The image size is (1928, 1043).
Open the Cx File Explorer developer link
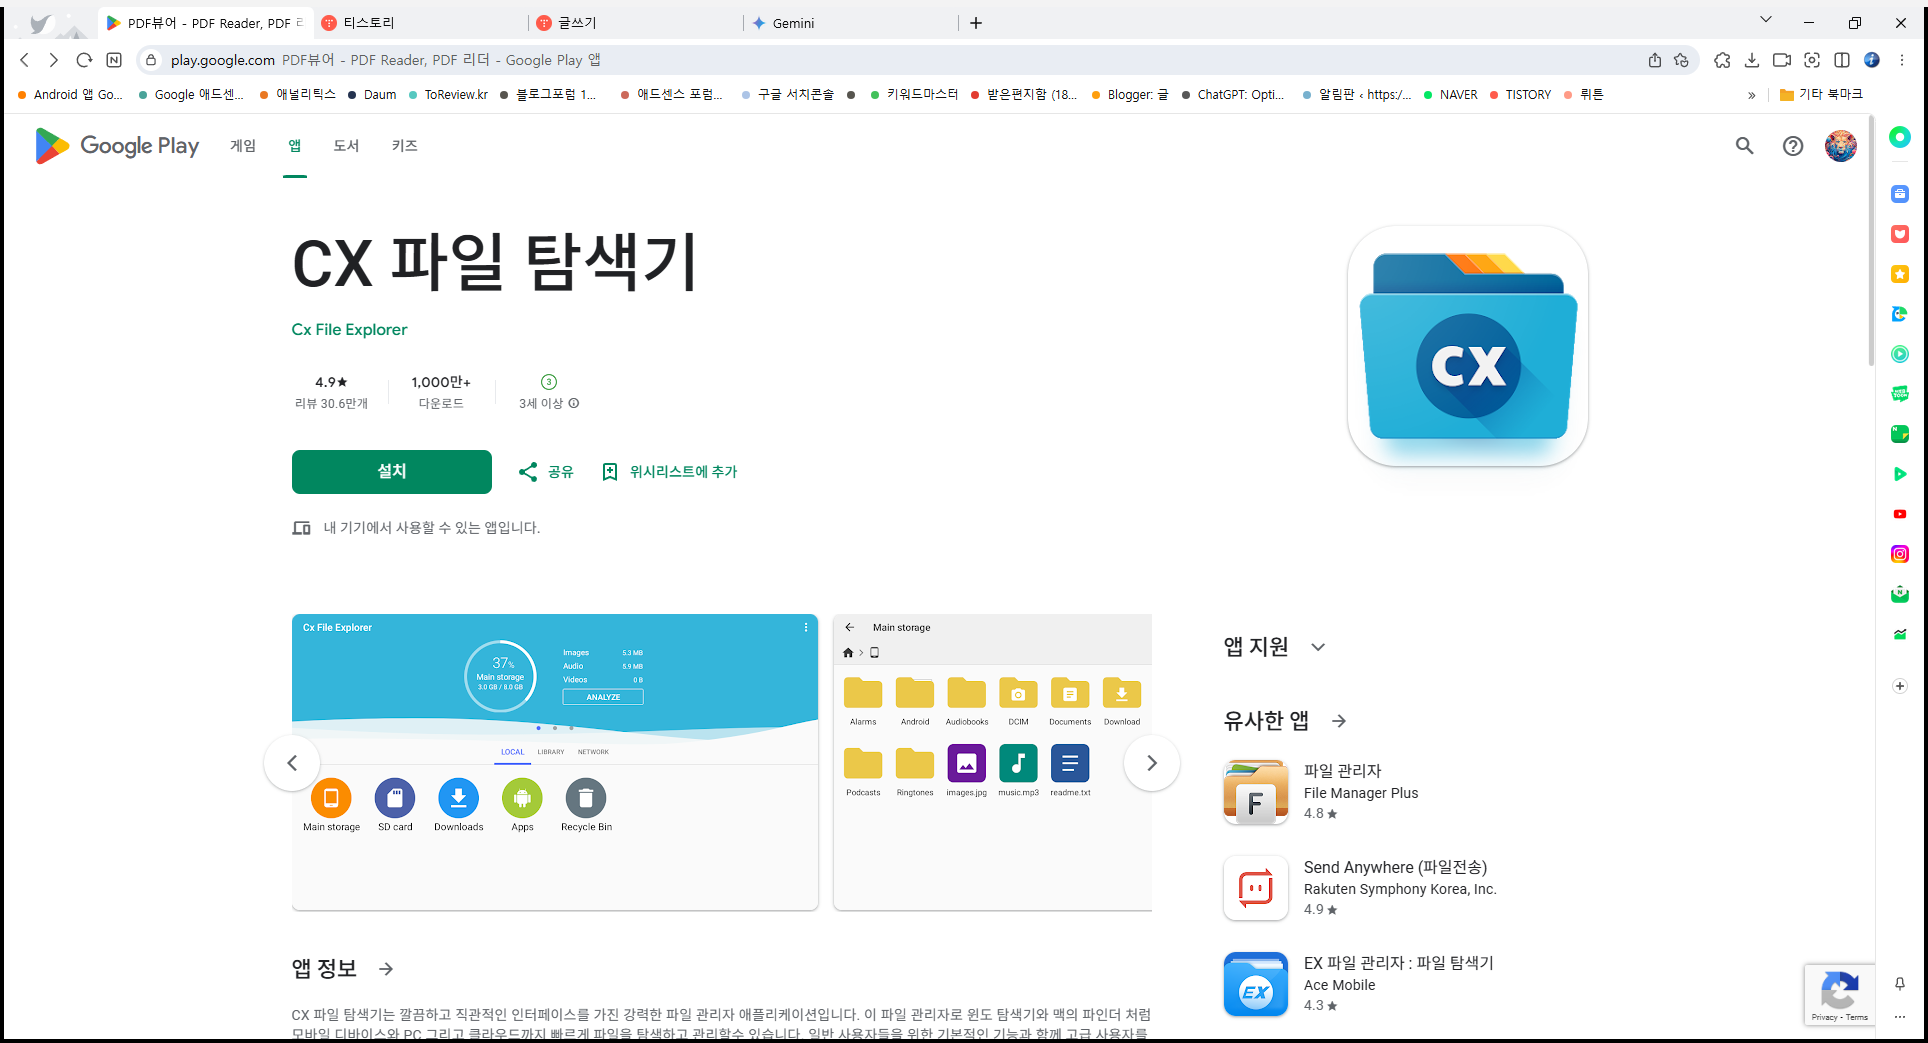[x=349, y=330]
